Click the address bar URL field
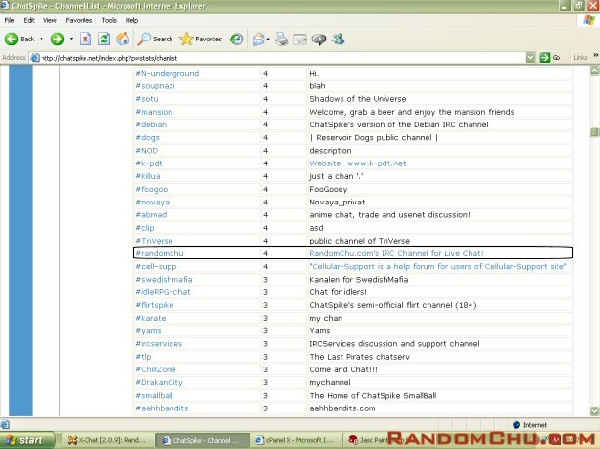600x449 pixels. [282, 58]
